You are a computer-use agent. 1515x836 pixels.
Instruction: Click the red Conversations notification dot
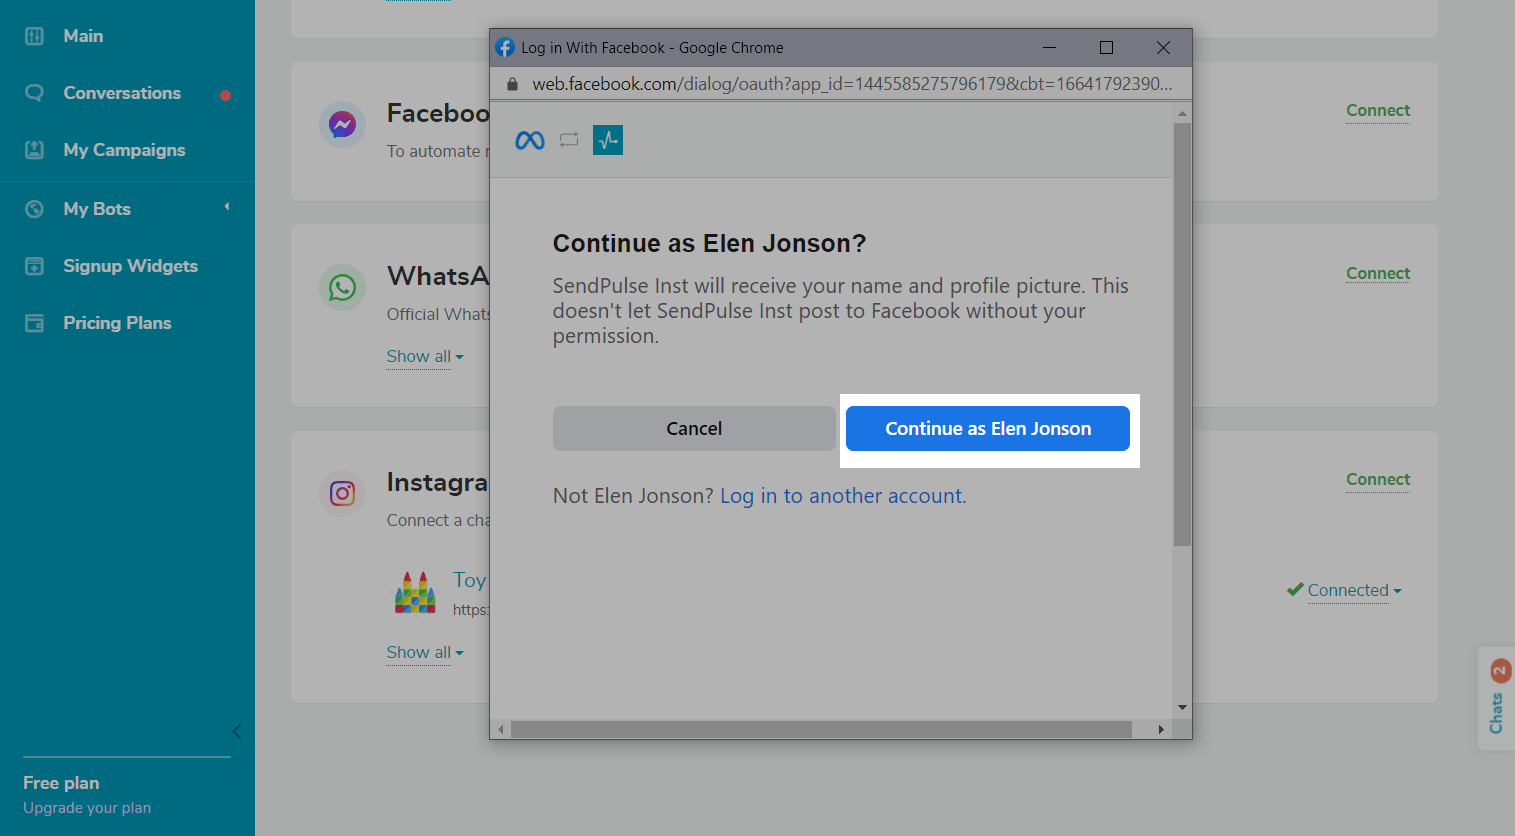click(x=225, y=96)
